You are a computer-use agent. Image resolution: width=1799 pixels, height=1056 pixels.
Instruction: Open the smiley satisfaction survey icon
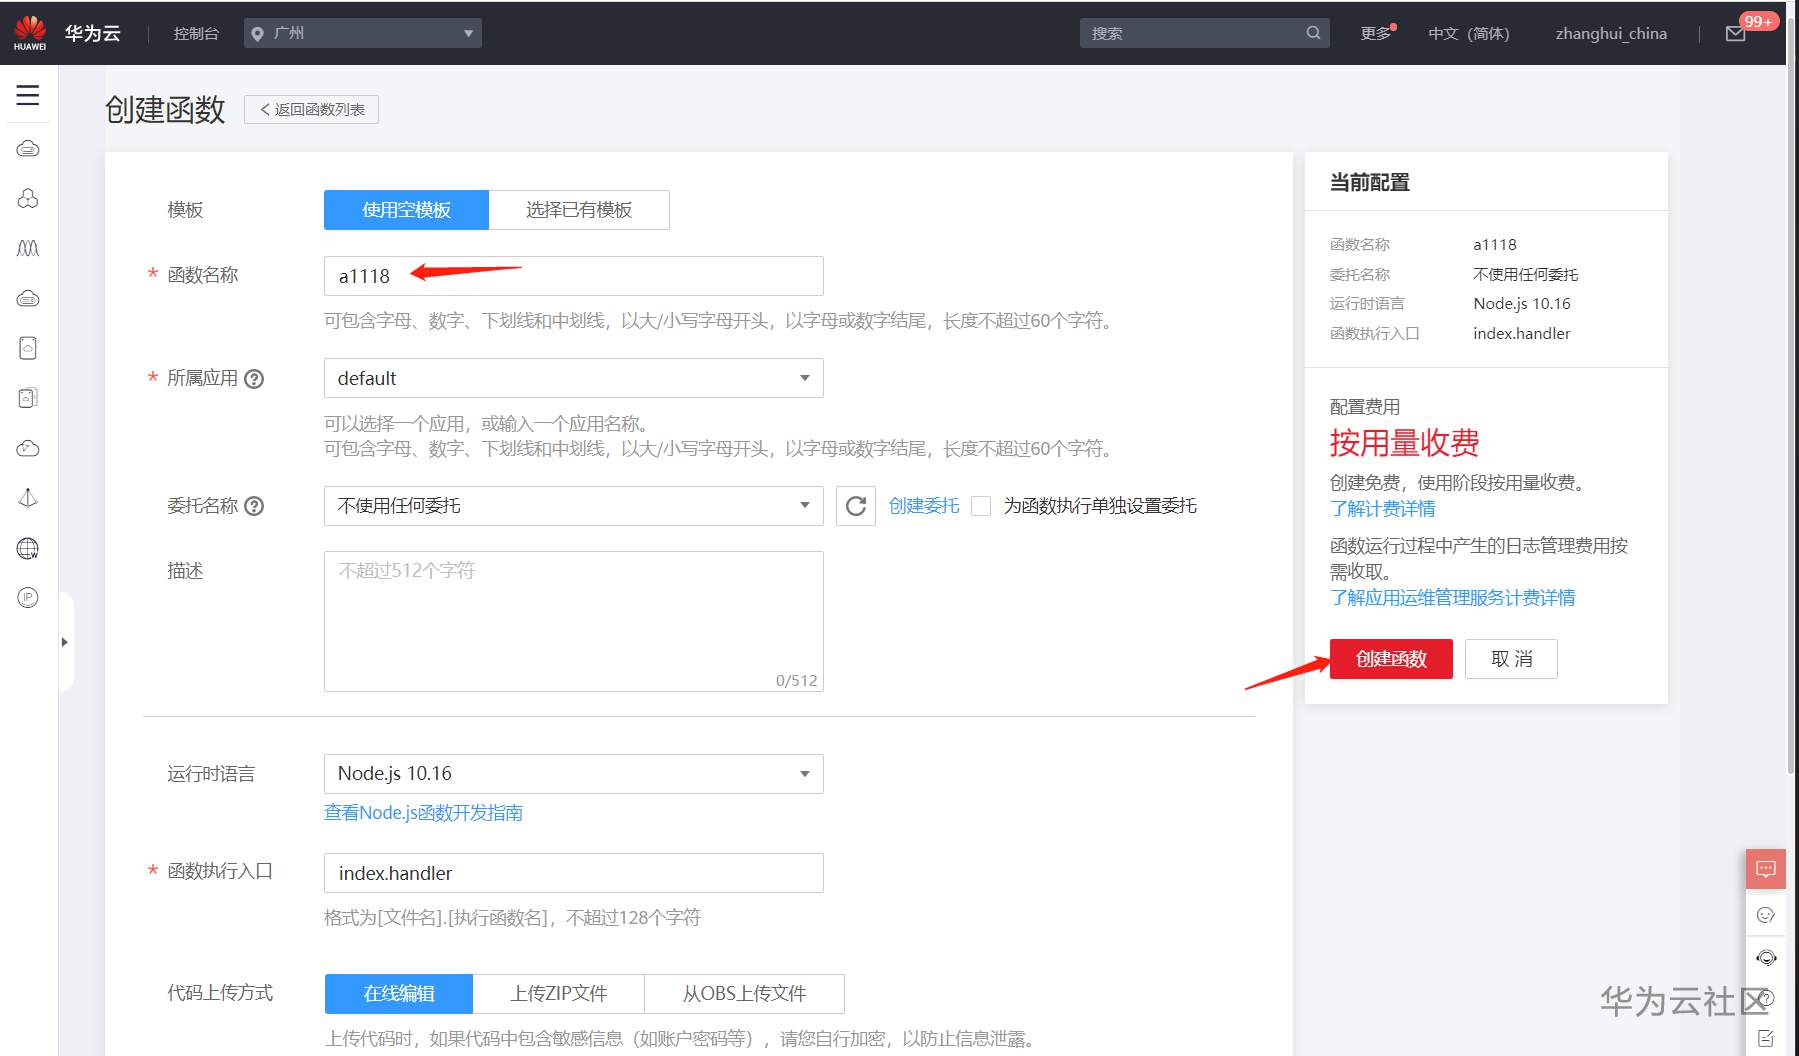(1766, 915)
